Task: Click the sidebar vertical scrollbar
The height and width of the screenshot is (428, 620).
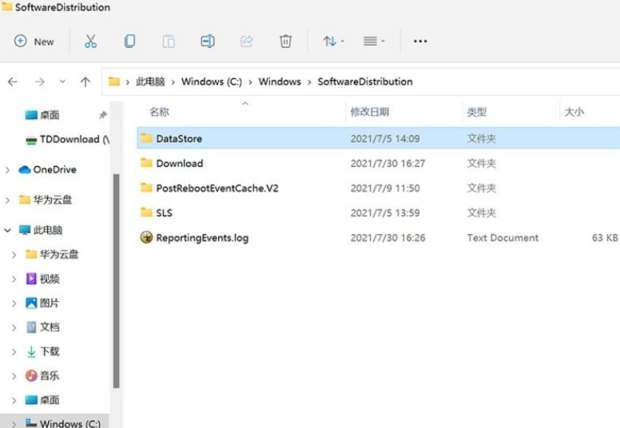Action: [116, 281]
